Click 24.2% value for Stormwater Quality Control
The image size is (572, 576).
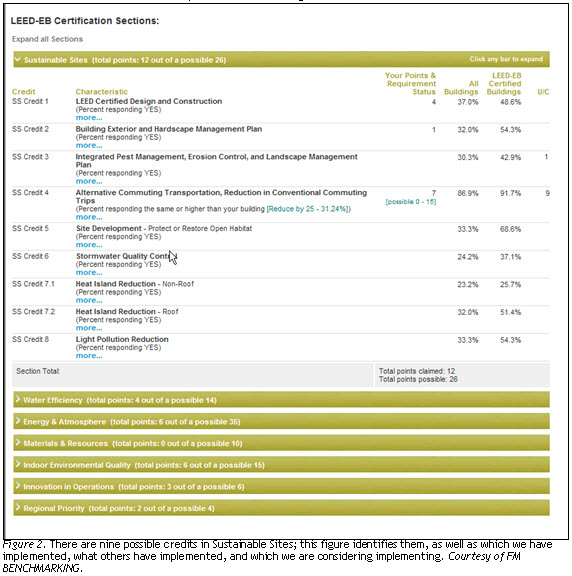point(468,257)
